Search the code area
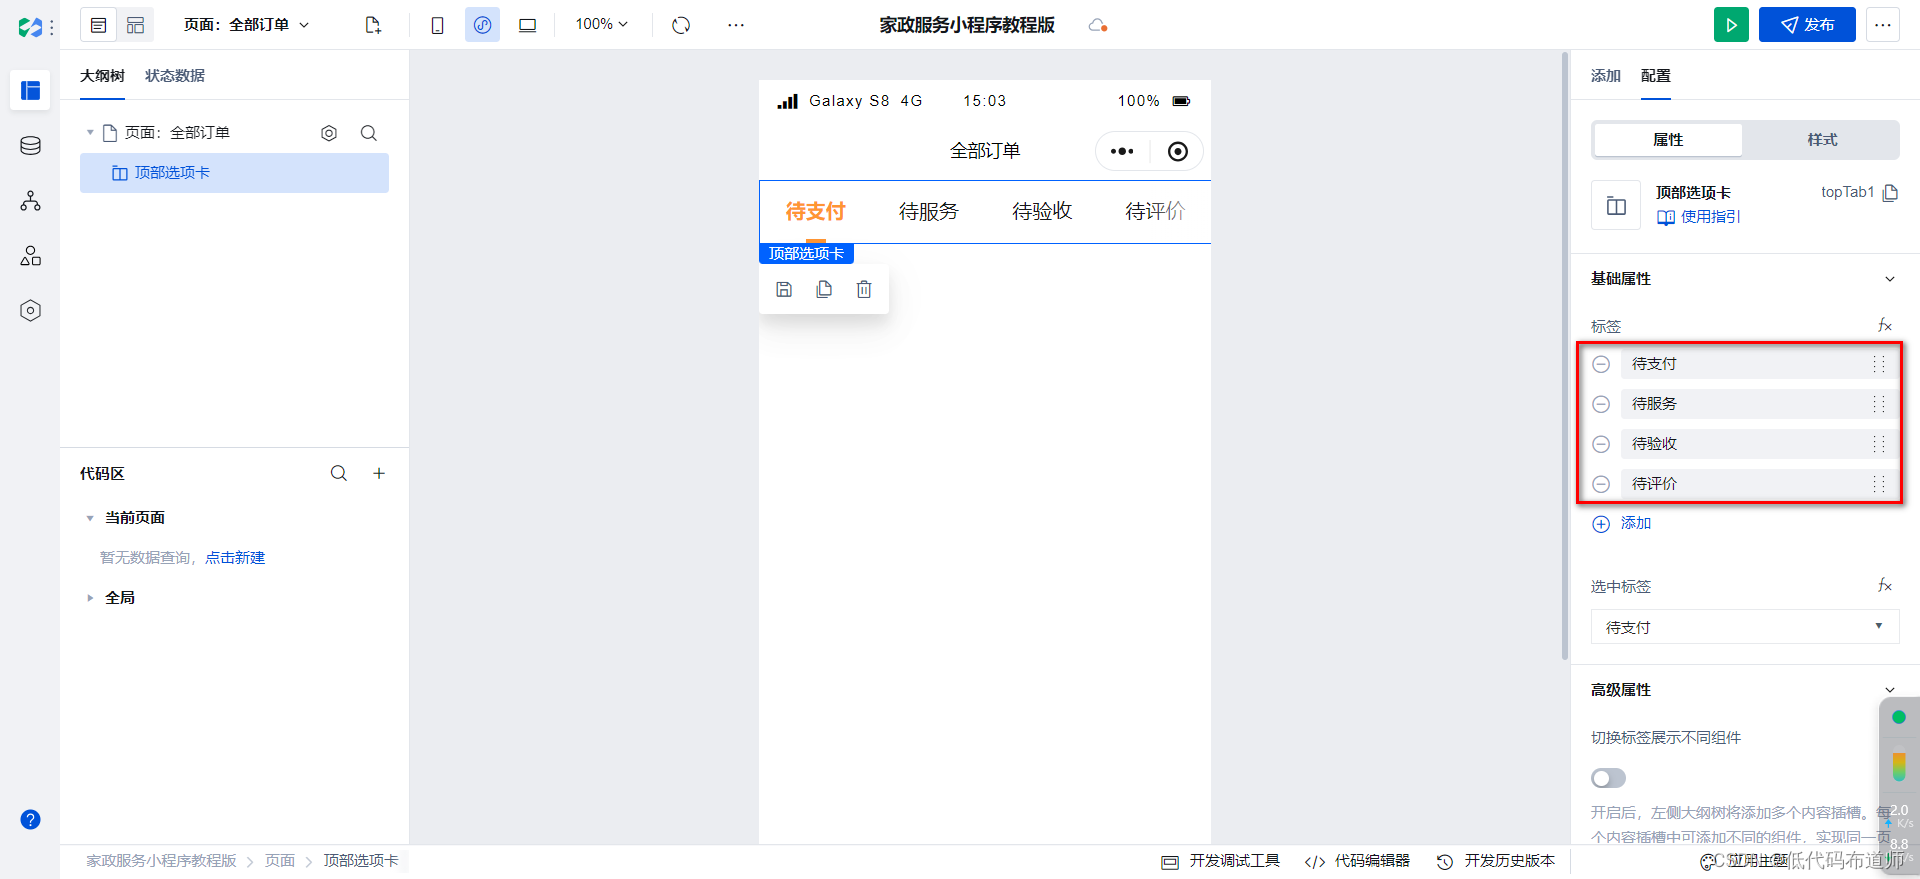 (x=339, y=473)
